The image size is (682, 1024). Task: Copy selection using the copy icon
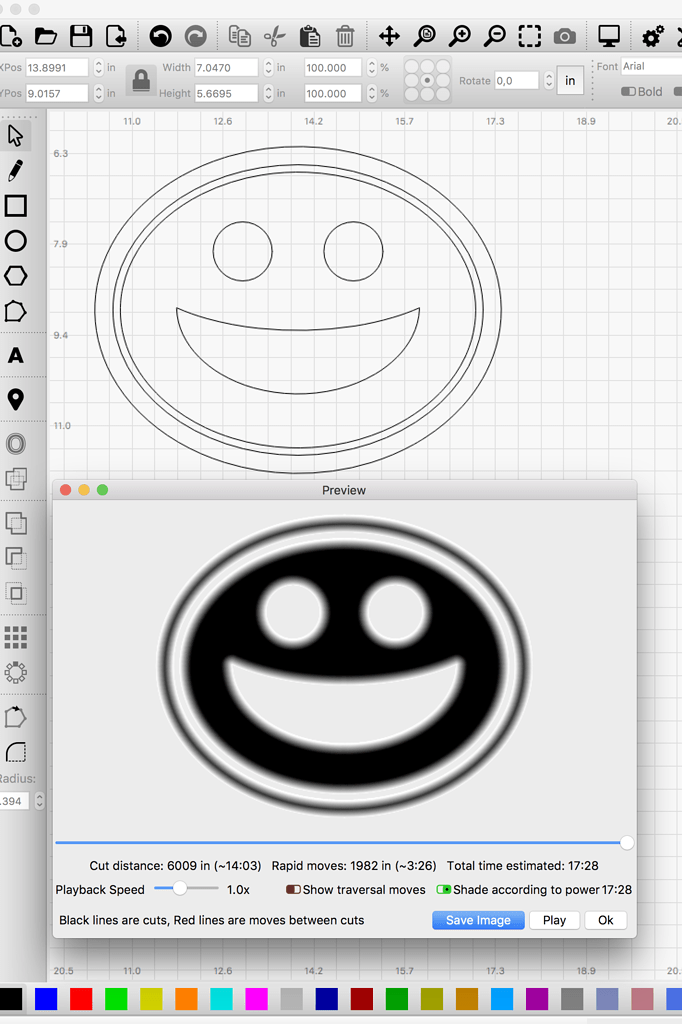[x=240, y=36]
